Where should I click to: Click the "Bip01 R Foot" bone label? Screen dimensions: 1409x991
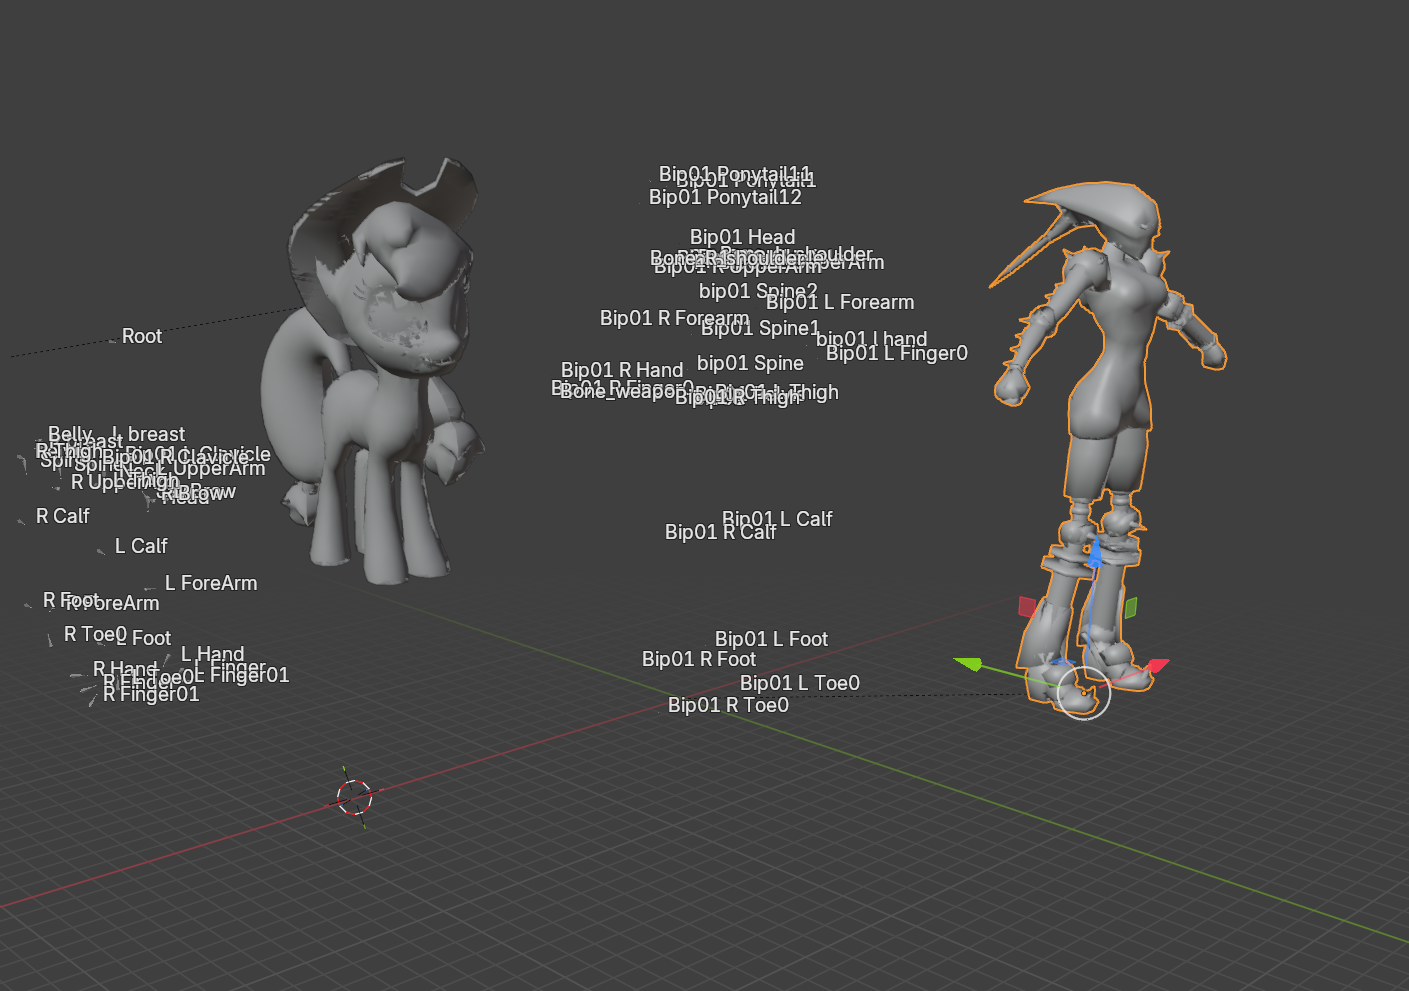pos(699,659)
